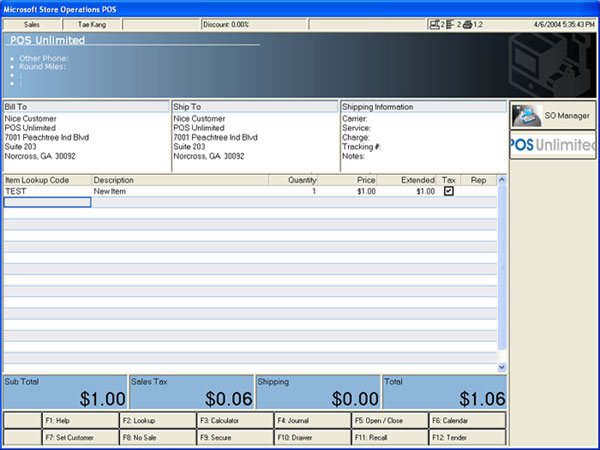Click F7: Set Customer button

click(x=80, y=437)
